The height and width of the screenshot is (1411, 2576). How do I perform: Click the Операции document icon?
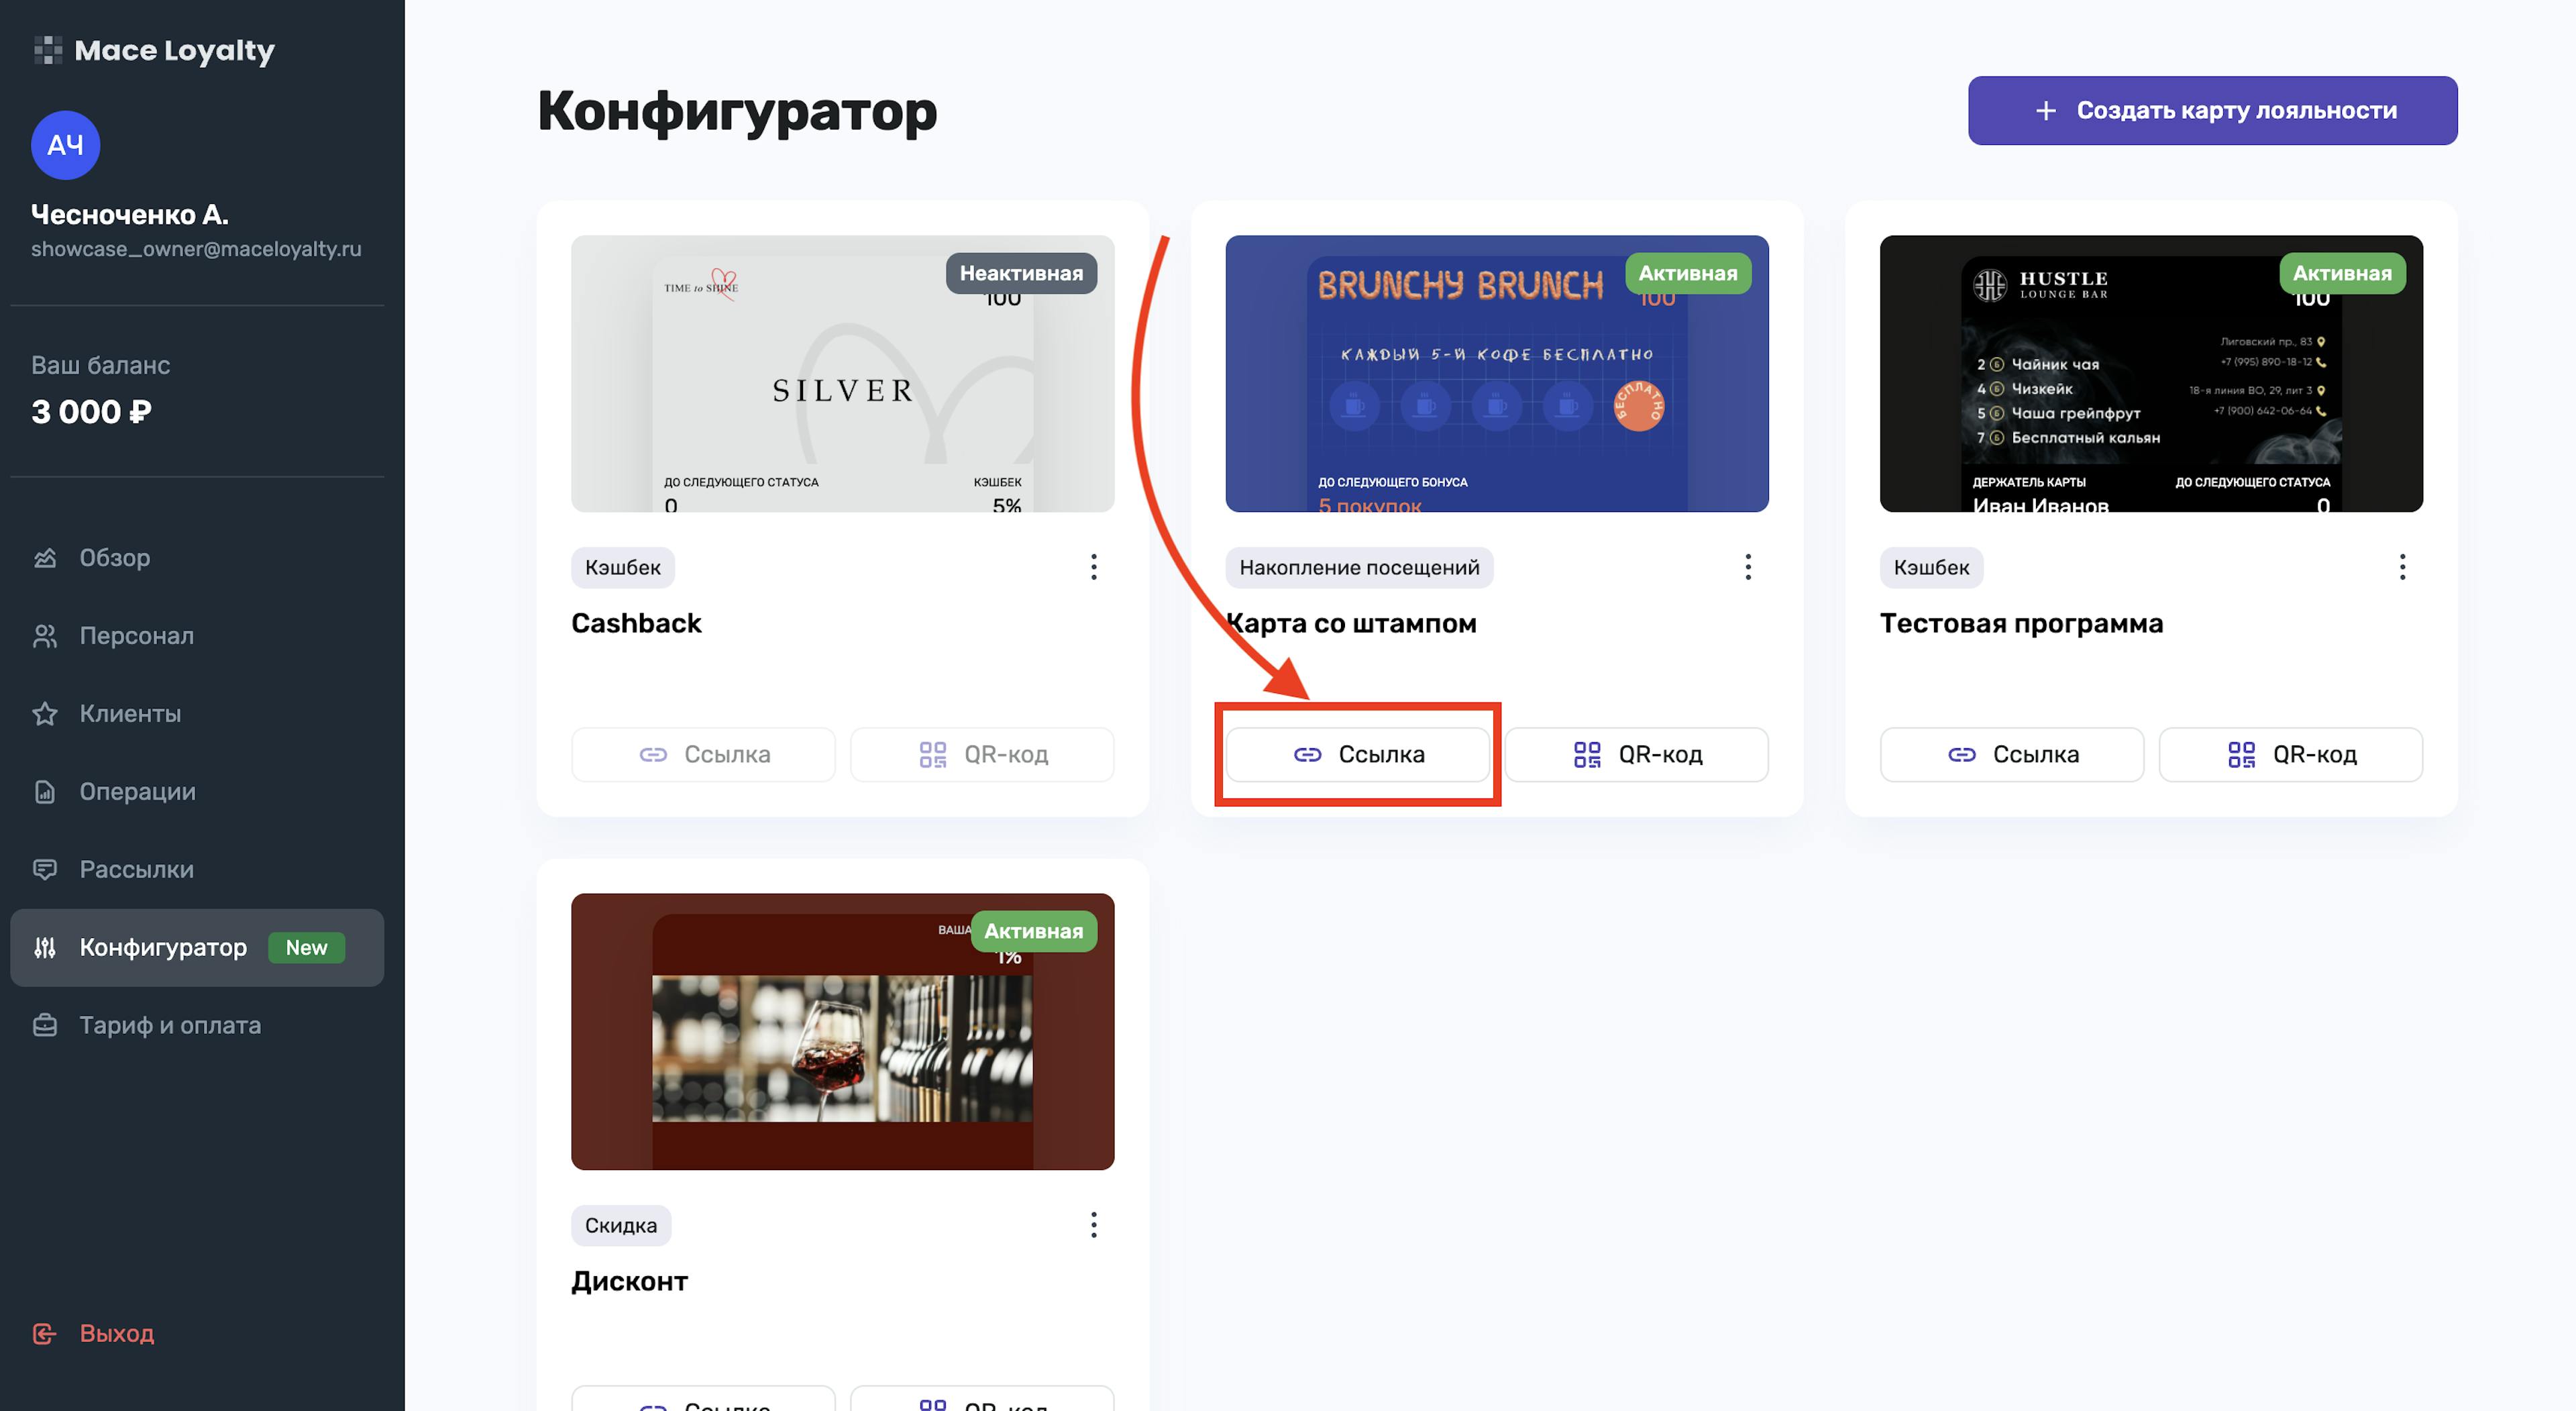[45, 791]
